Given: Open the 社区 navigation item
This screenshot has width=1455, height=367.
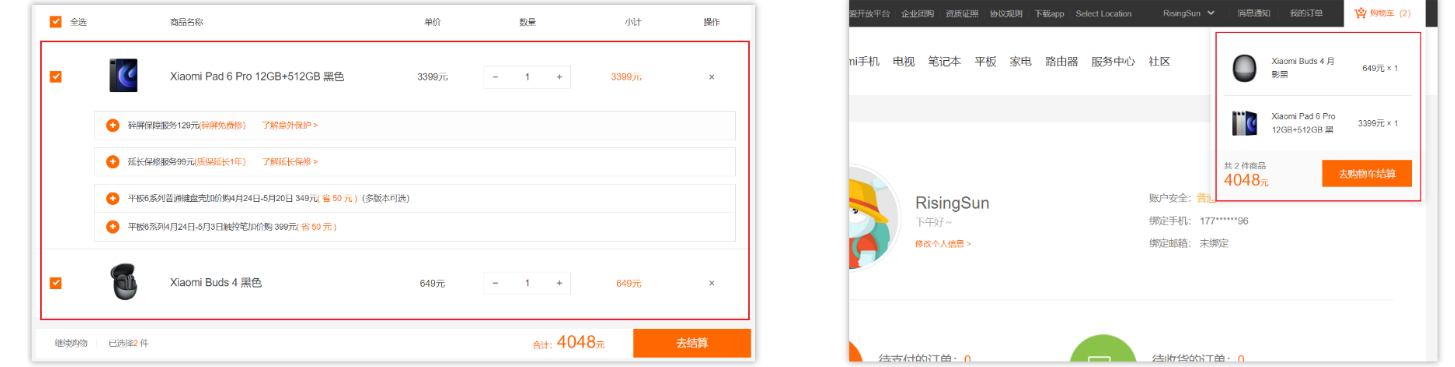Looking at the screenshot, I should coord(1159,61).
